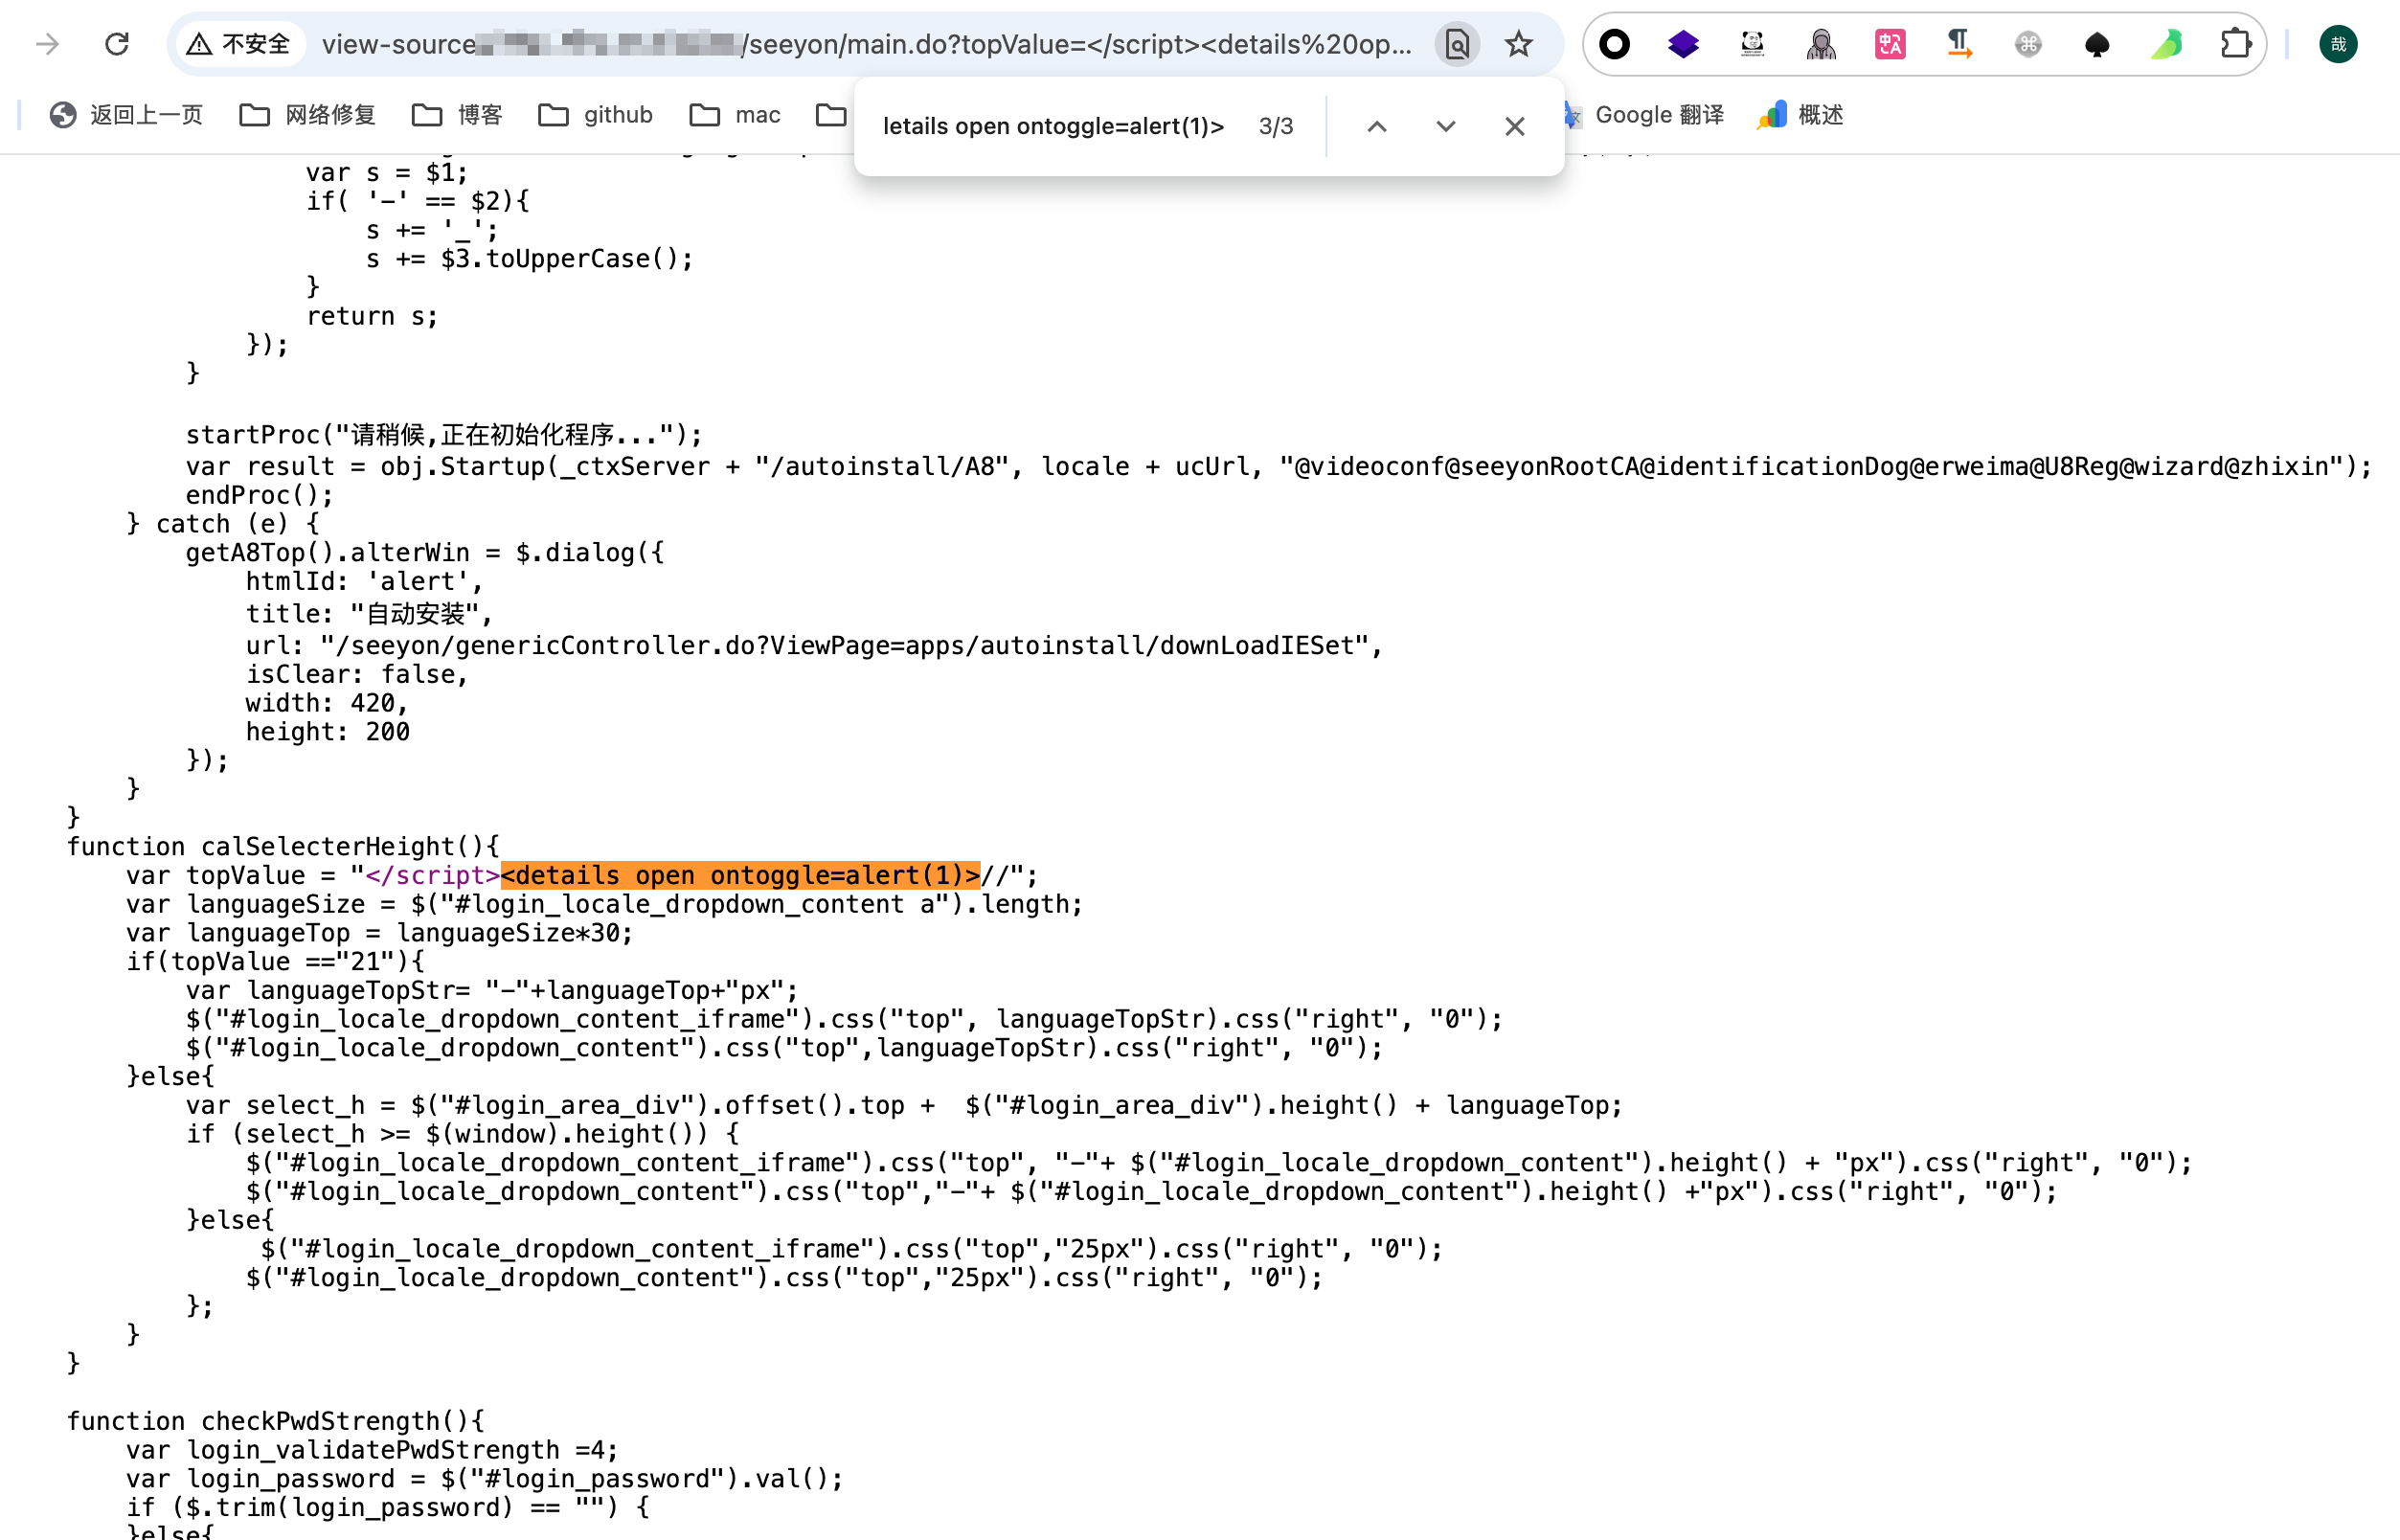This screenshot has height=1540, width=2400.
Task: Jump to the next find result
Action: [x=1445, y=127]
